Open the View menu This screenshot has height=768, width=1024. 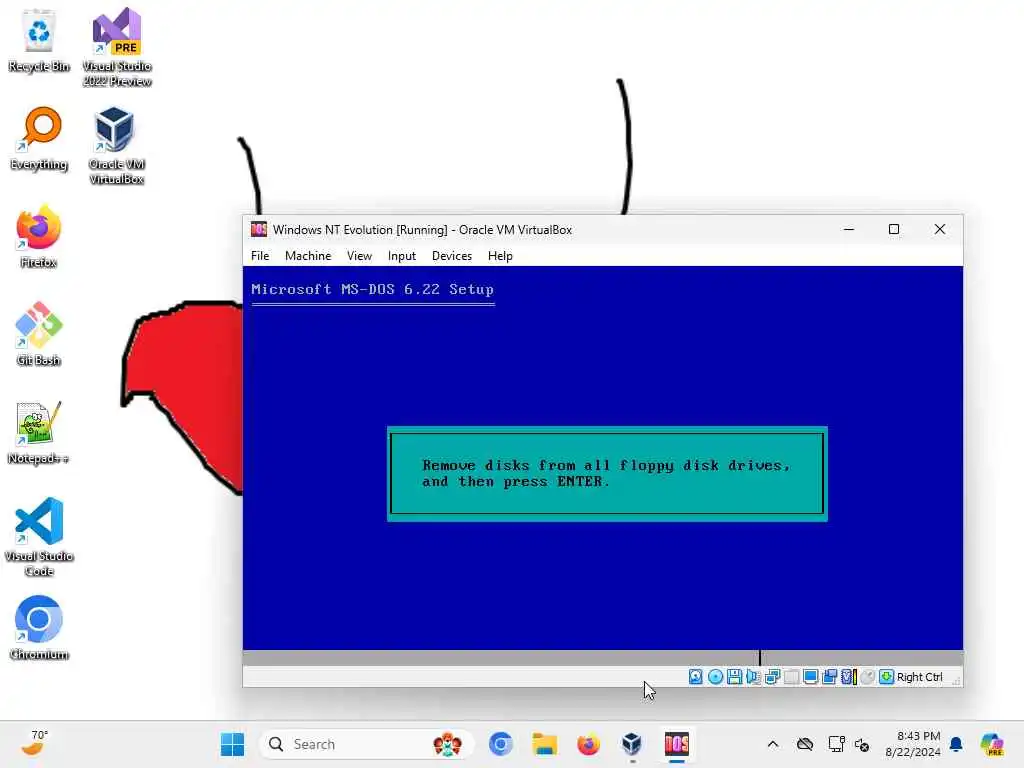359,256
